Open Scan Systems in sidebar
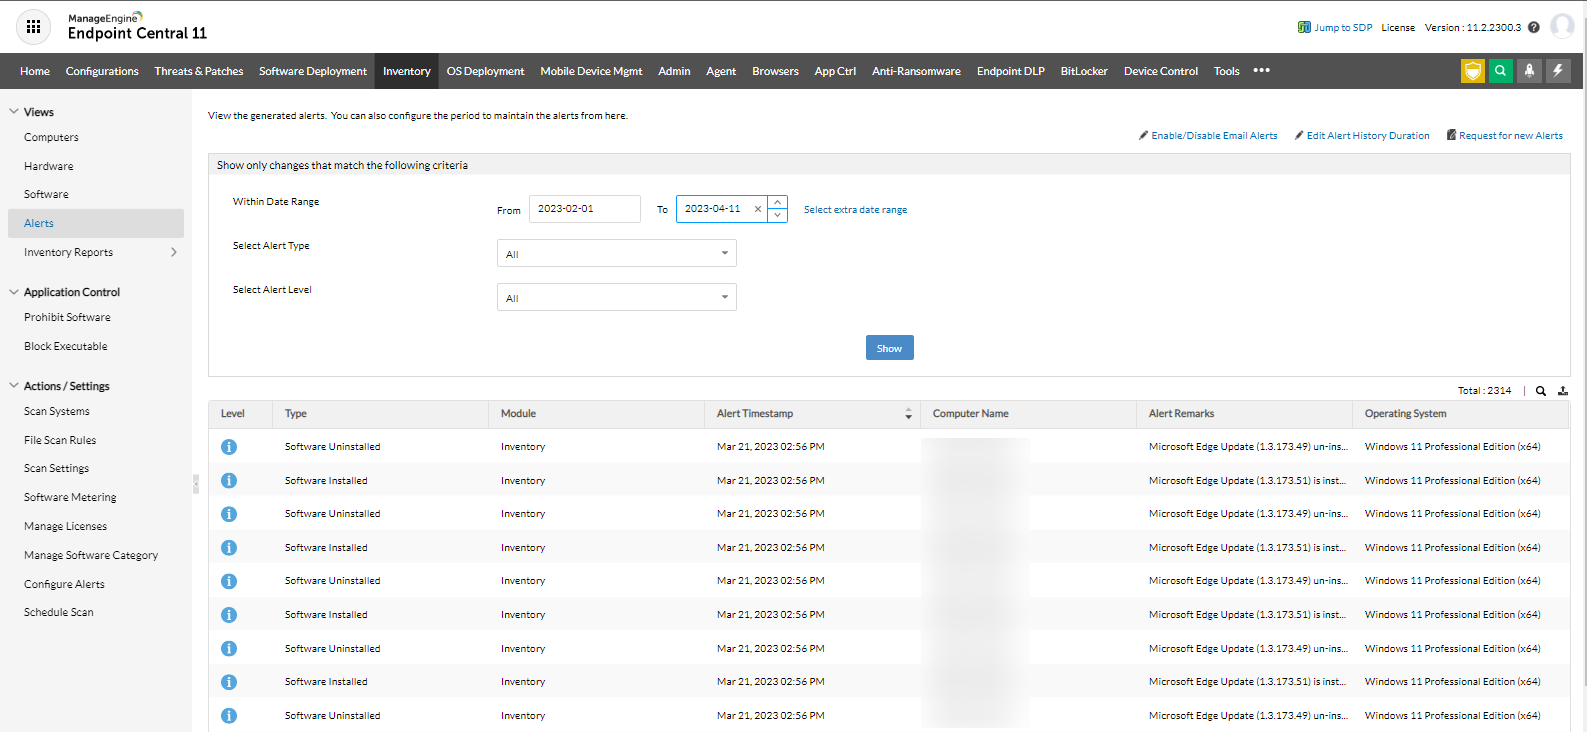The width and height of the screenshot is (1587, 732). (57, 411)
